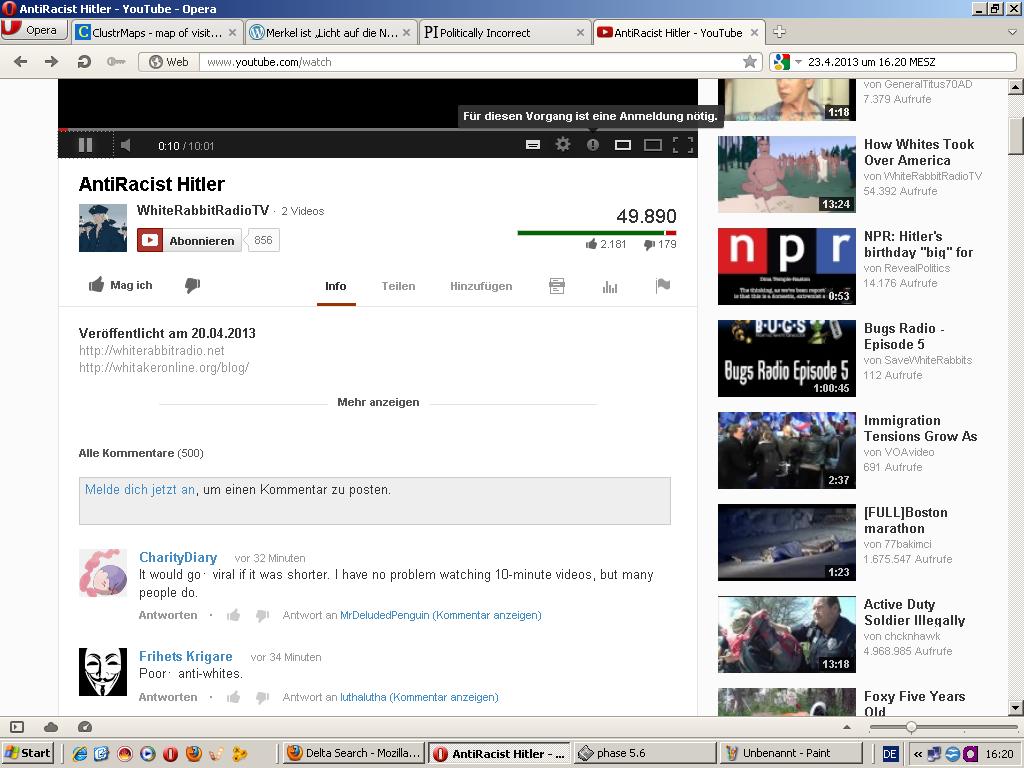Switch to the Delta Search Mozilla taskbar window
The height and width of the screenshot is (768, 1024).
pos(354,753)
